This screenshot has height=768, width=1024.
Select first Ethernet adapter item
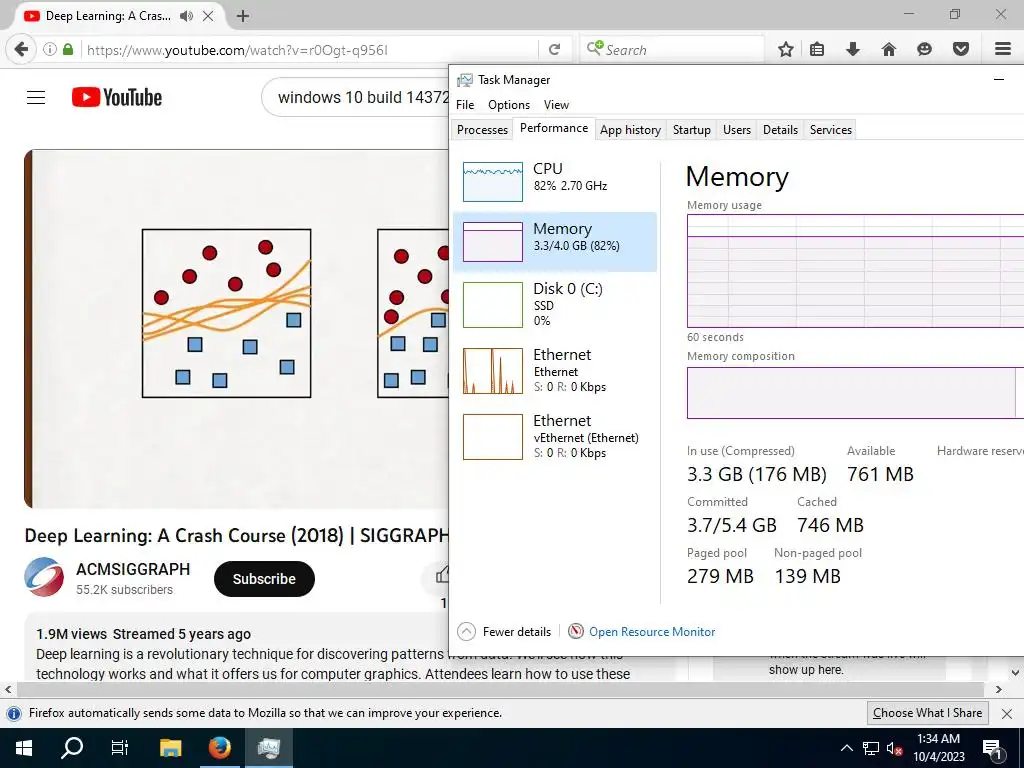[x=555, y=370]
